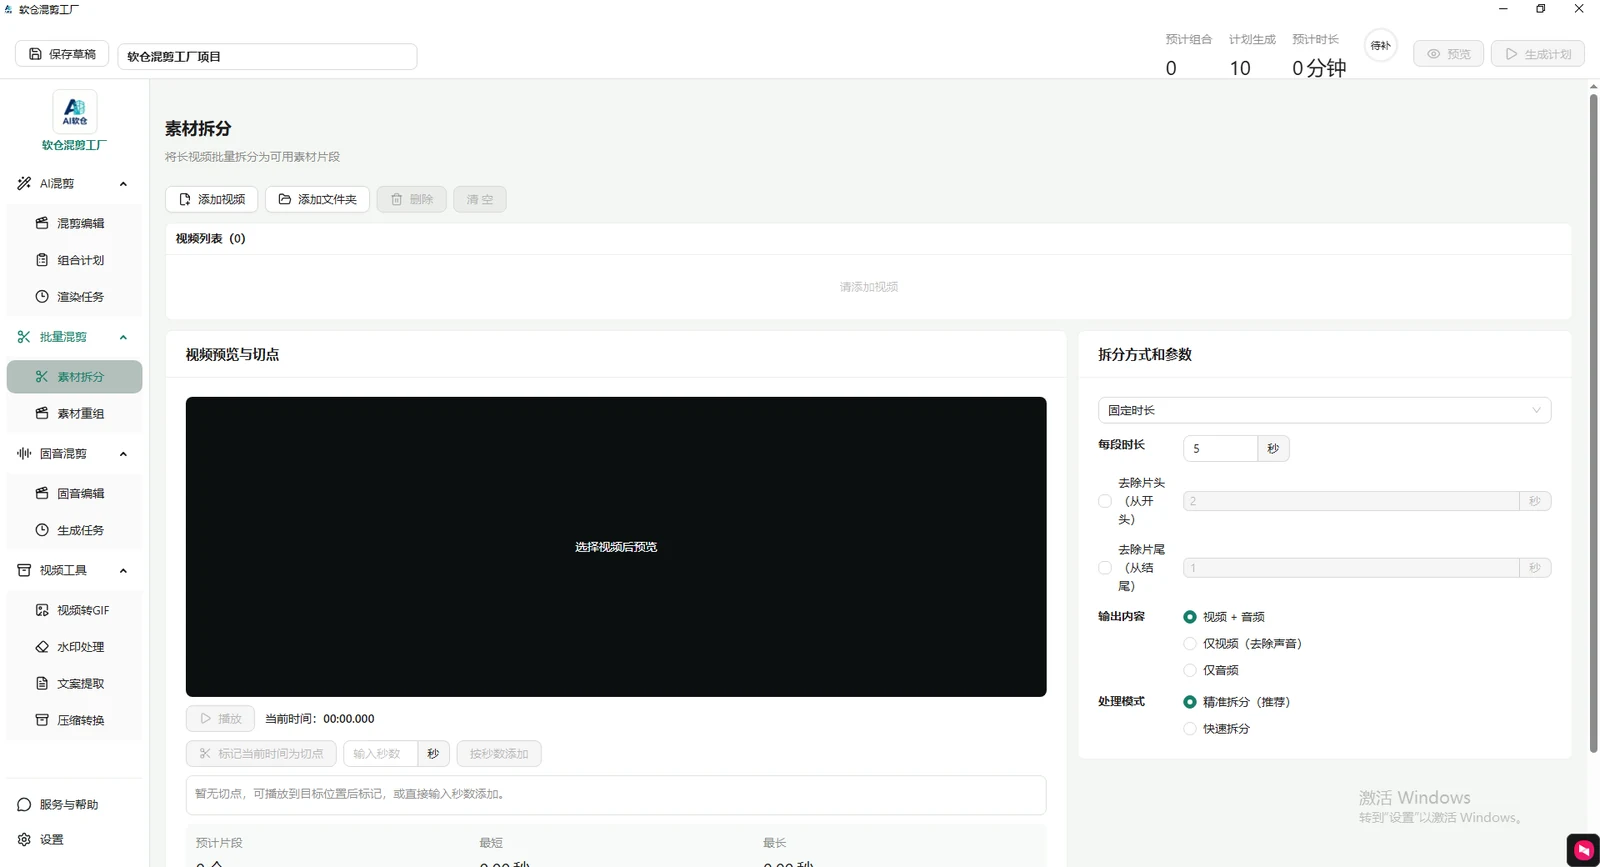Click the 添加视频 add video button

tap(211, 199)
